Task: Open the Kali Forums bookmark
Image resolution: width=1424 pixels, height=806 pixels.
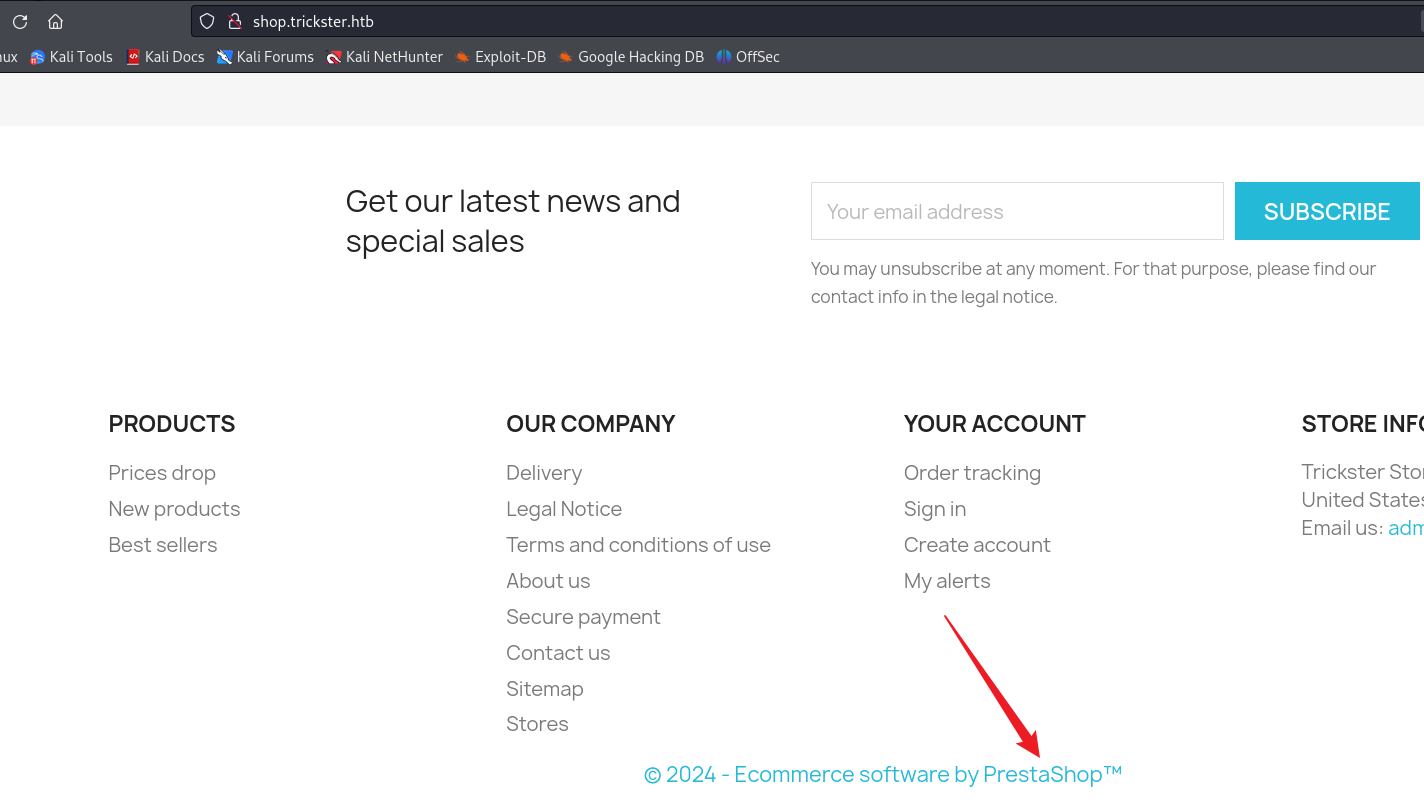Action: 265,57
